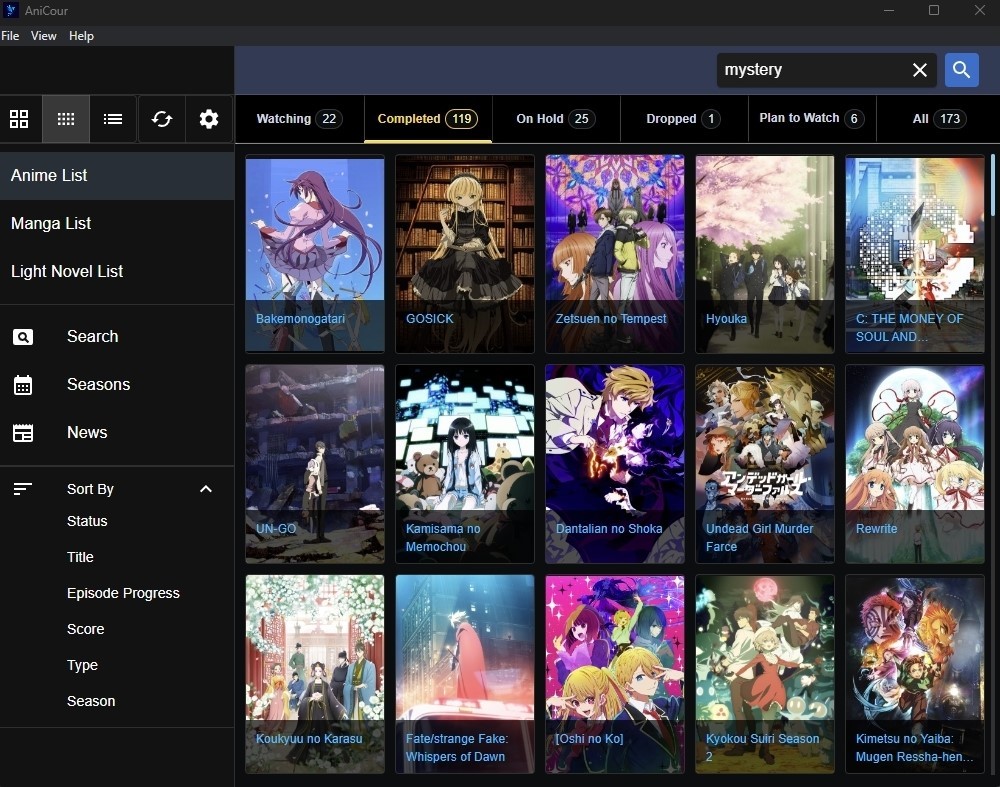Sort the list by Score
This screenshot has width=1000, height=787.
tap(85, 629)
